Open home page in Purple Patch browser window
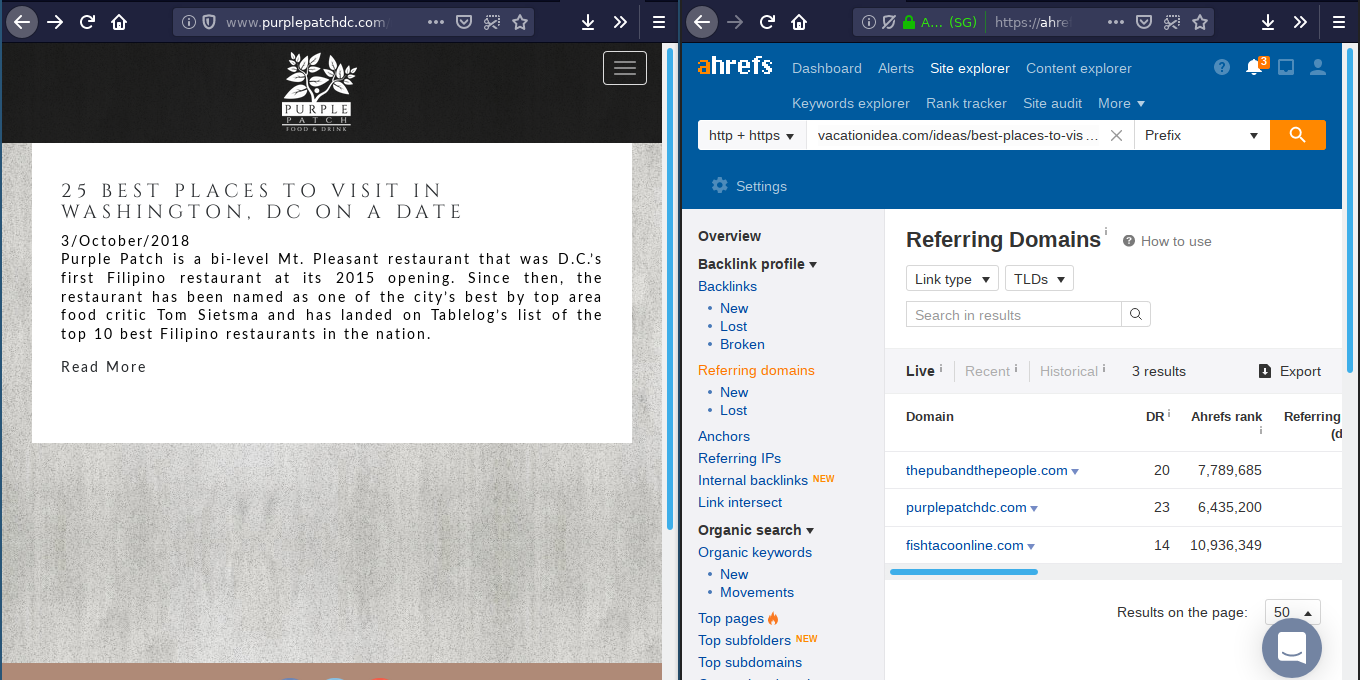1360x680 pixels. click(x=119, y=22)
